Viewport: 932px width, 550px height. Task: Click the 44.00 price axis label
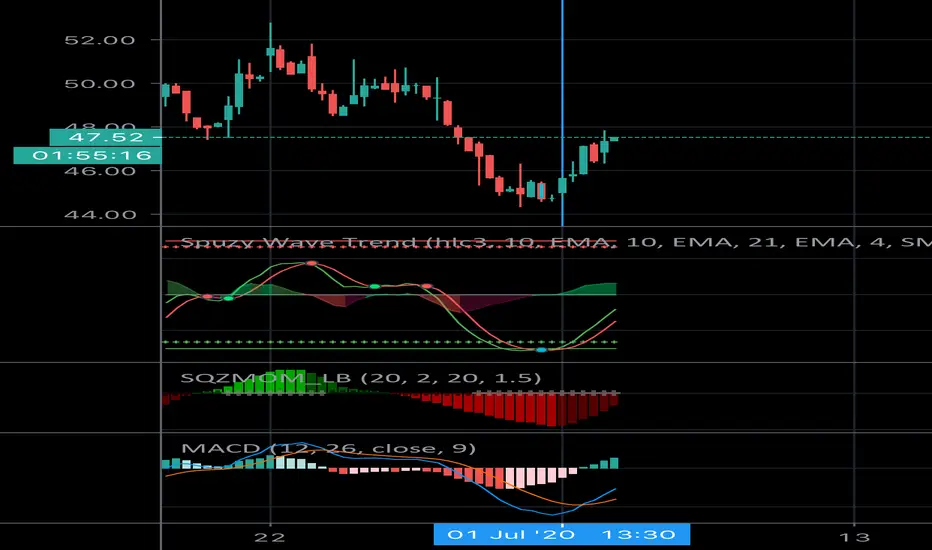point(100,215)
